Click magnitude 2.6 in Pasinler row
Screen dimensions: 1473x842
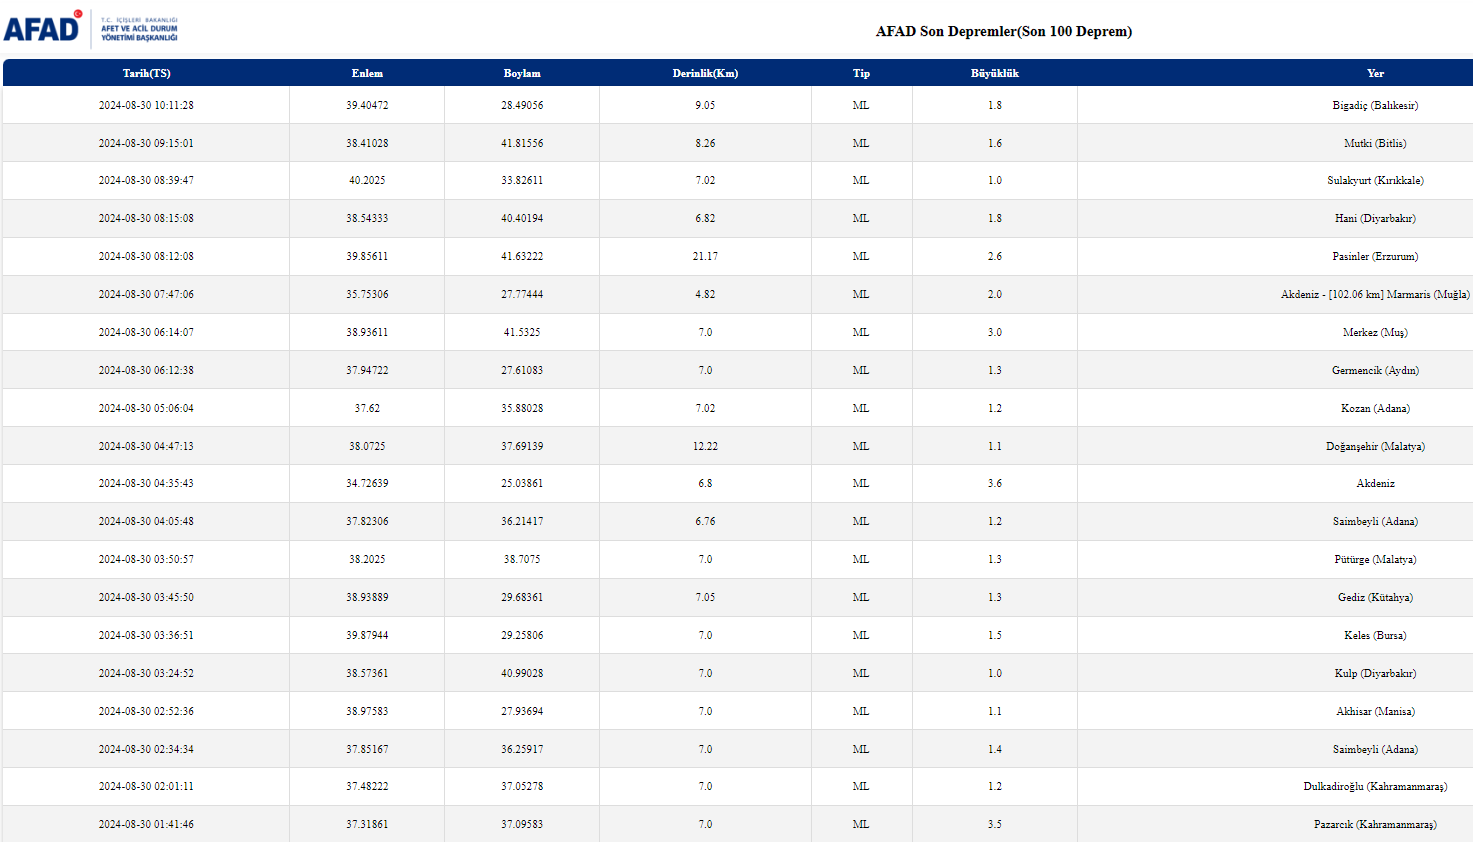[x=994, y=256]
